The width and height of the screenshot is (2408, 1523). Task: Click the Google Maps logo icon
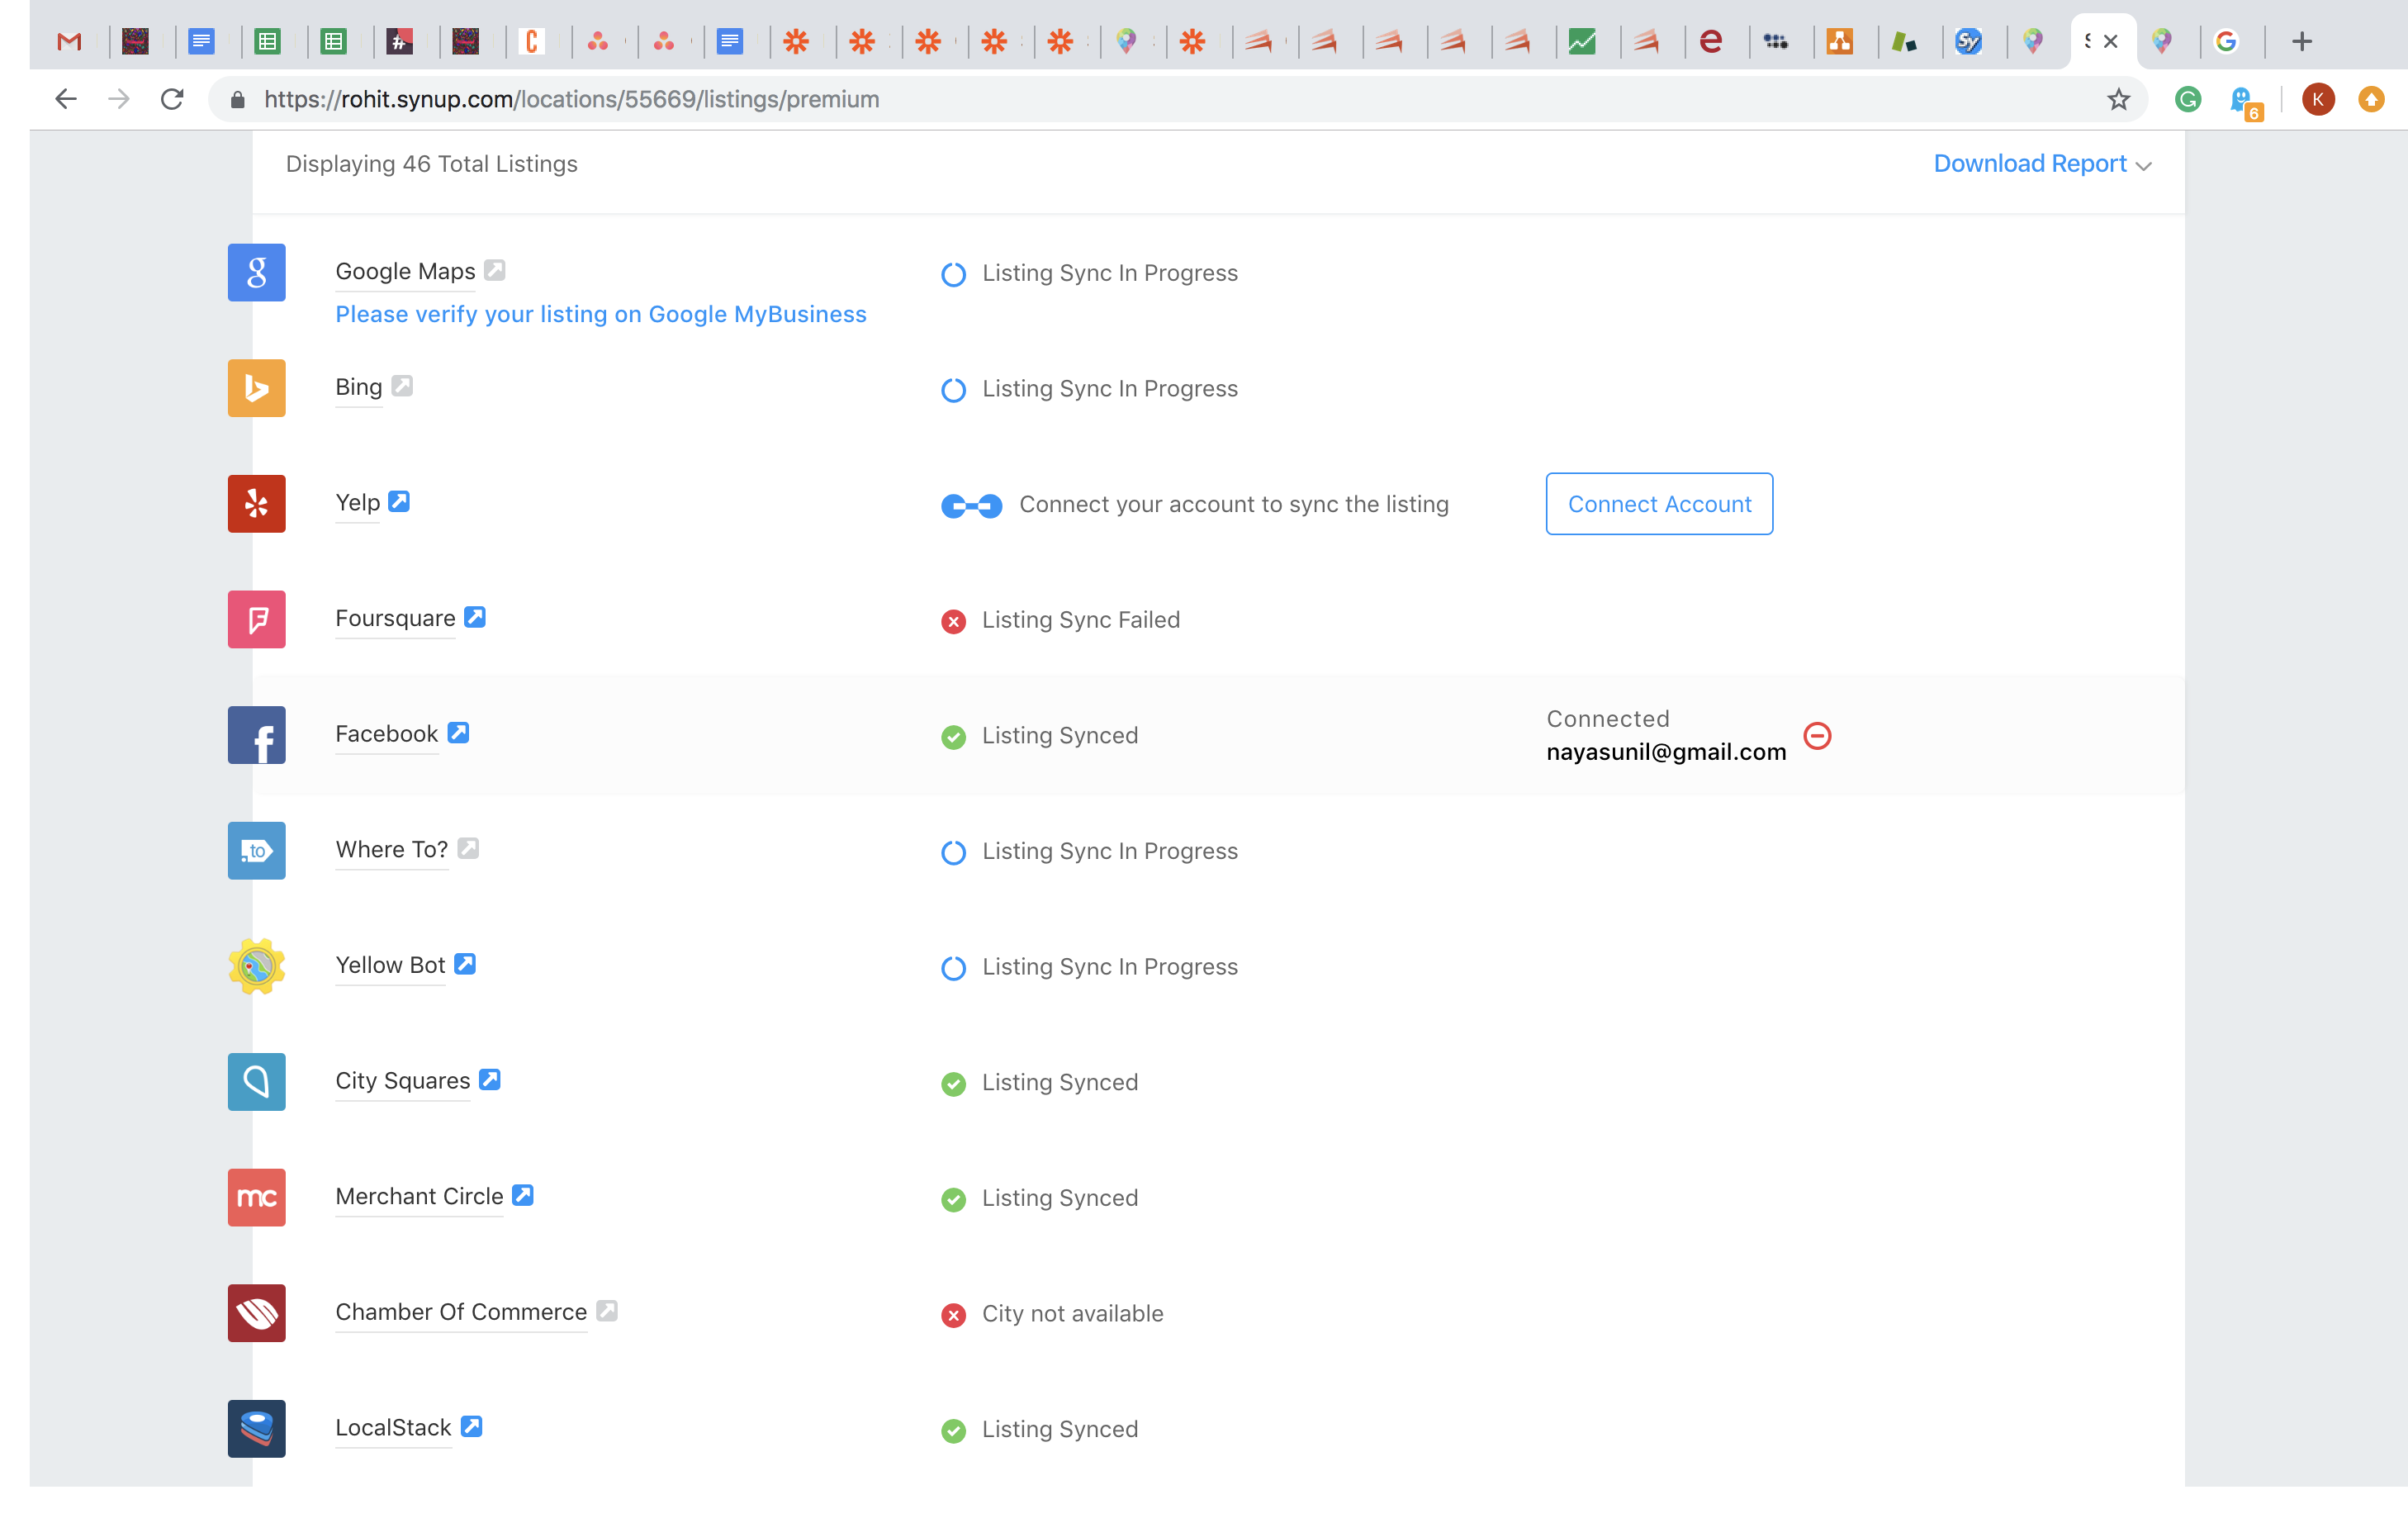click(256, 272)
